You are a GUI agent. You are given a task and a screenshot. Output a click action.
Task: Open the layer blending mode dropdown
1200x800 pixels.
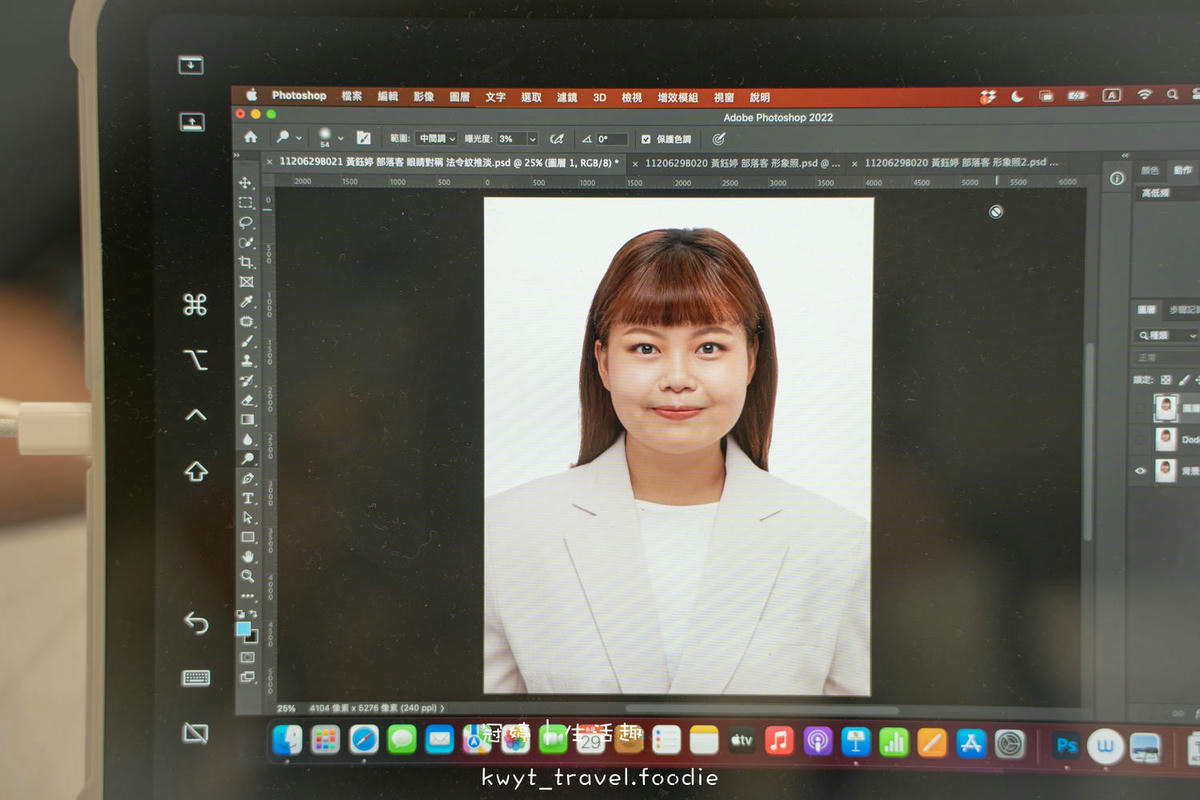pos(1166,358)
